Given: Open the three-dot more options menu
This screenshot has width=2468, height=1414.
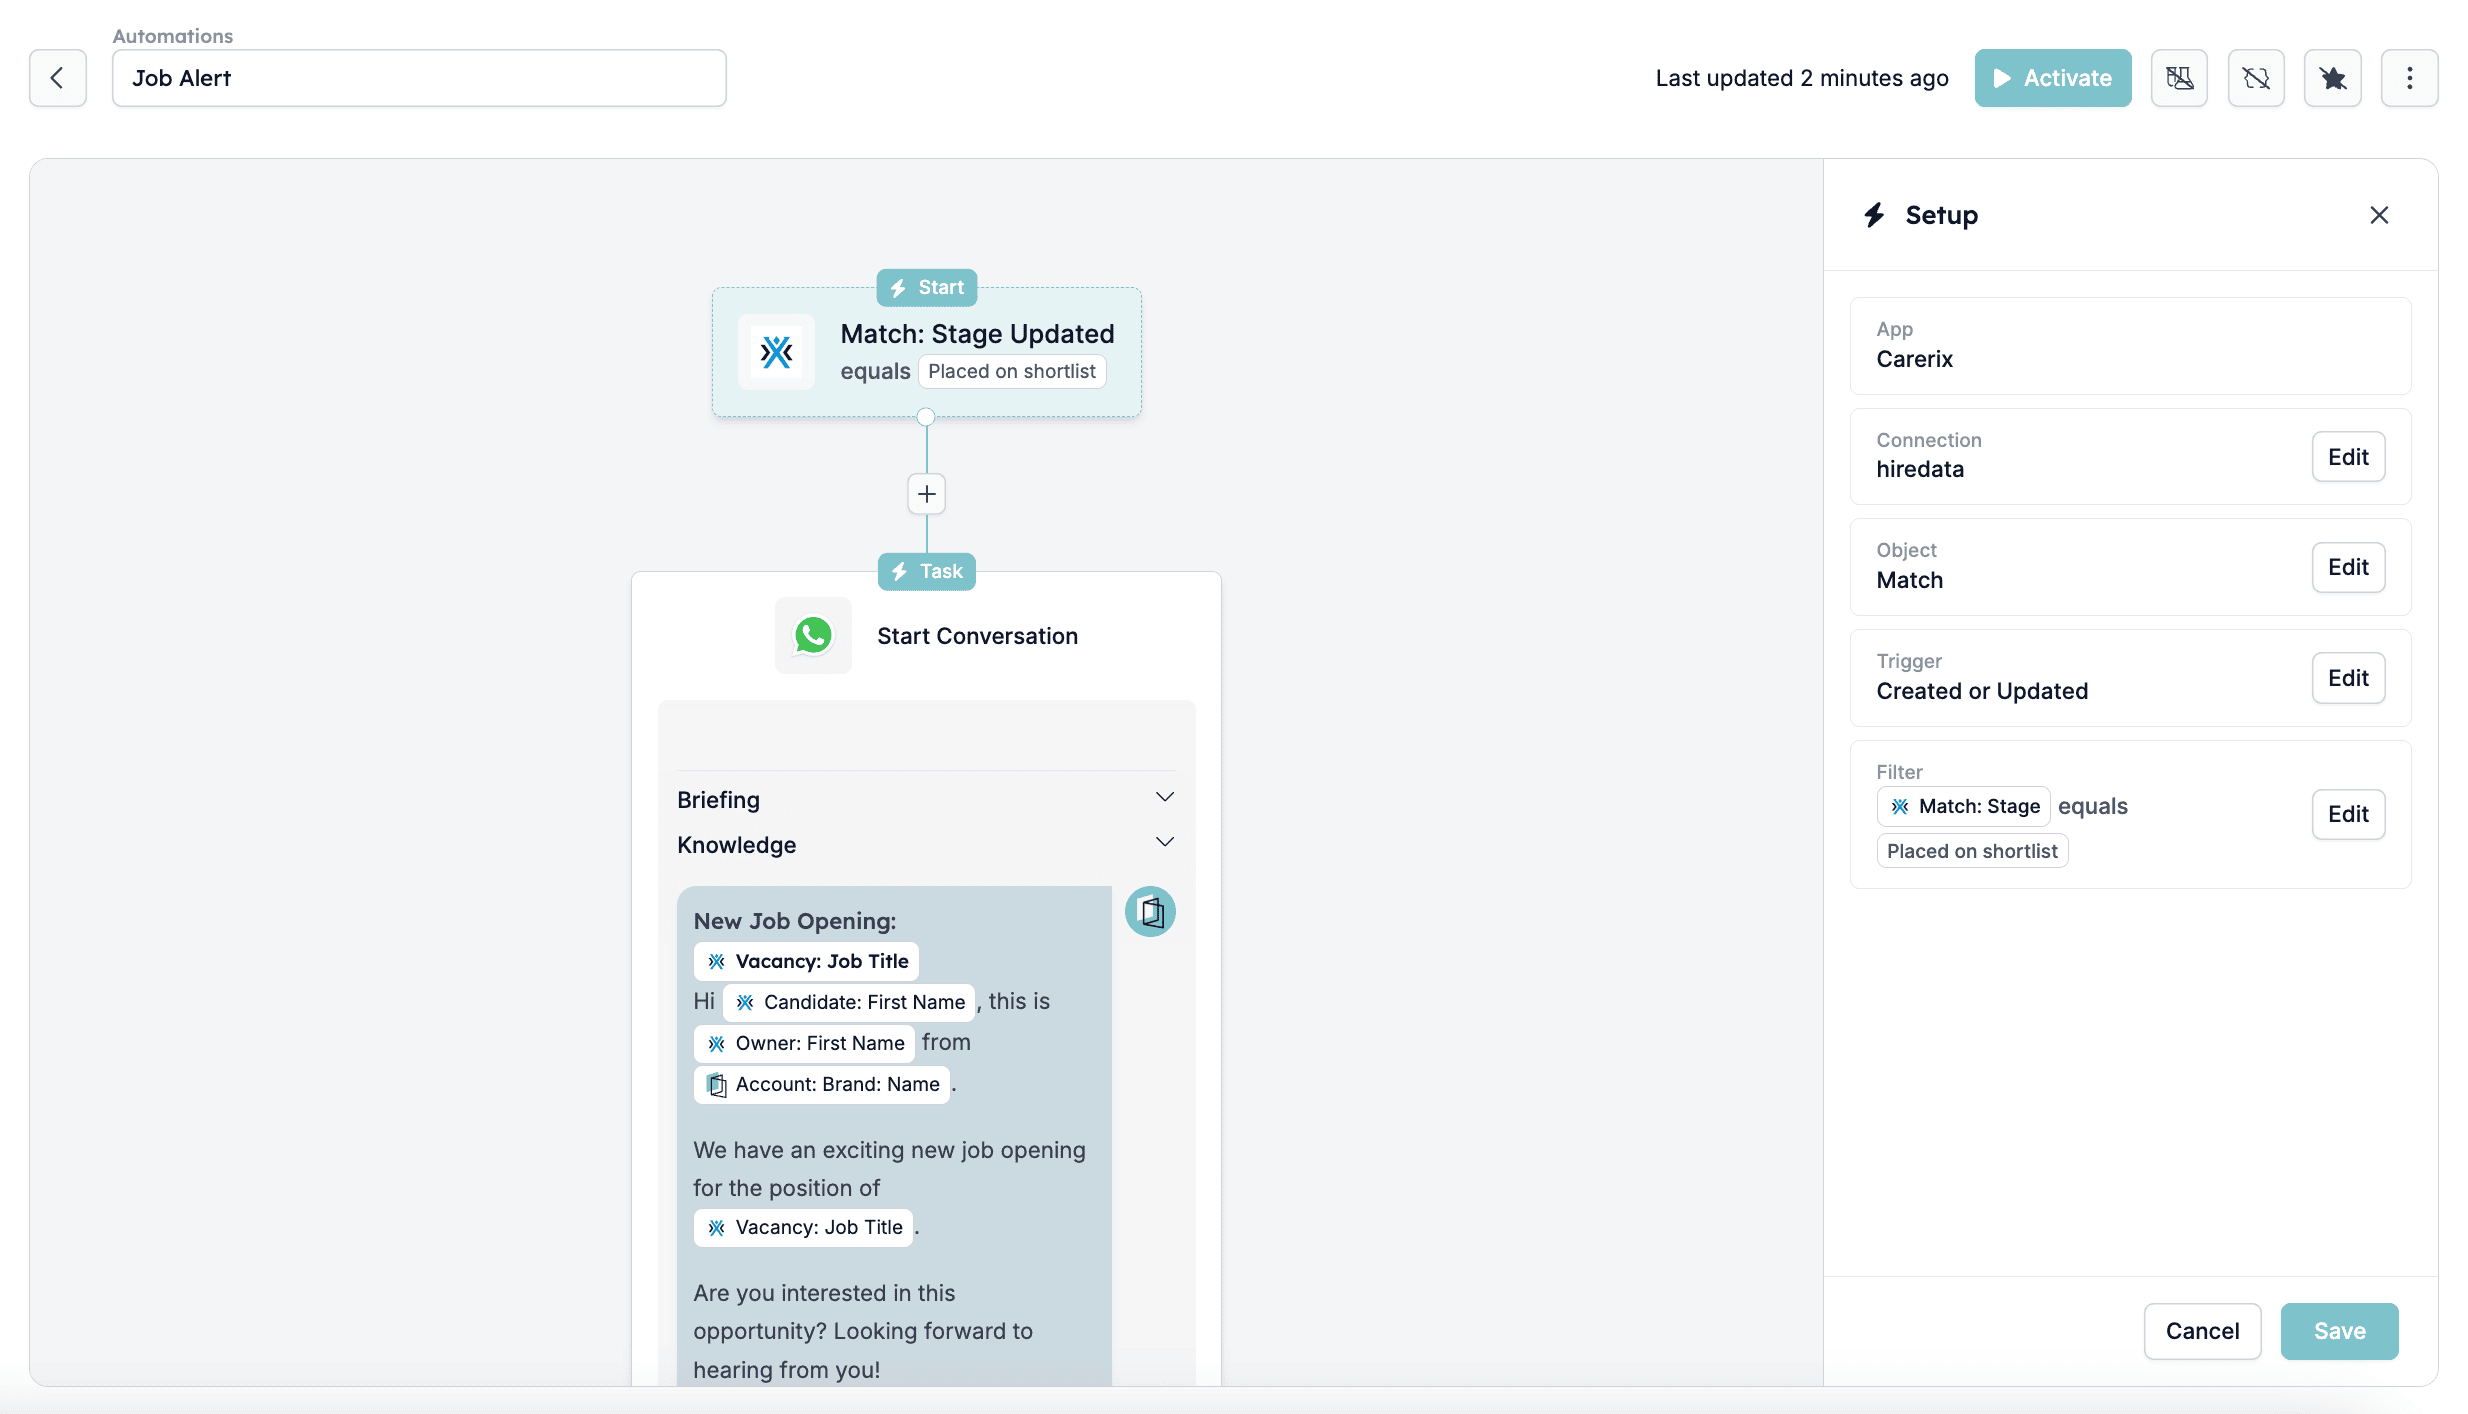Looking at the screenshot, I should click(2409, 78).
